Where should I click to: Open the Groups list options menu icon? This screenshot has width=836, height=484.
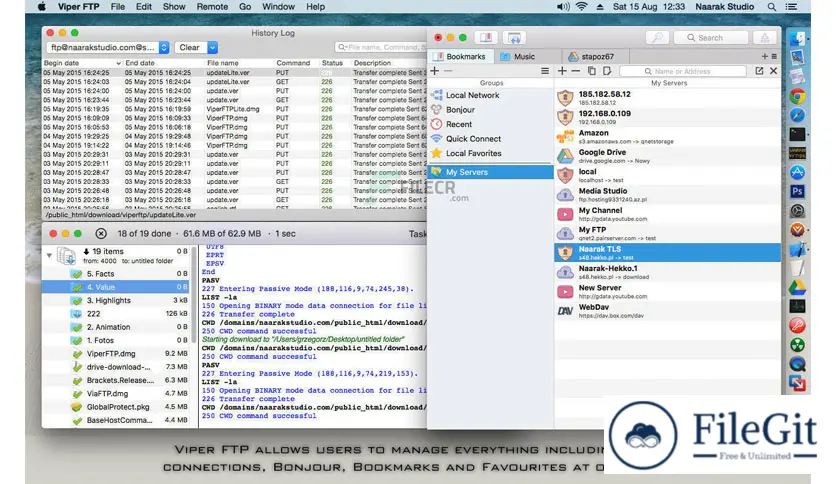coord(544,71)
